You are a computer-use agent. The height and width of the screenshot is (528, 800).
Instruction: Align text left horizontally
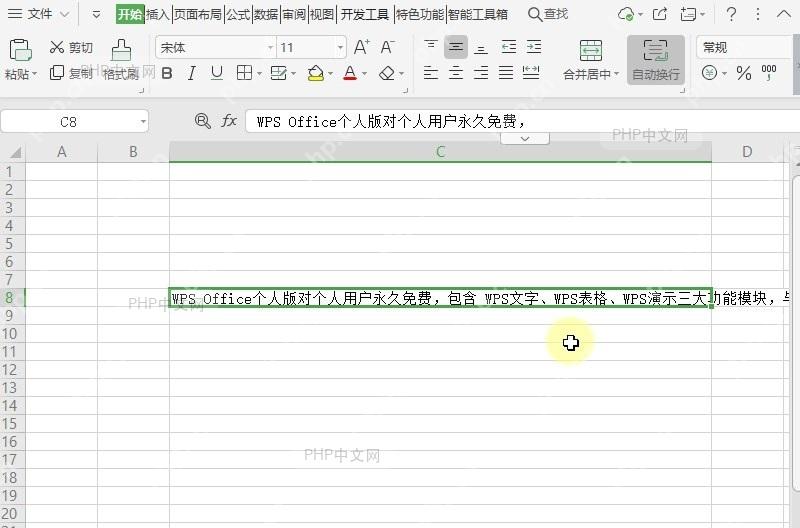click(x=431, y=73)
